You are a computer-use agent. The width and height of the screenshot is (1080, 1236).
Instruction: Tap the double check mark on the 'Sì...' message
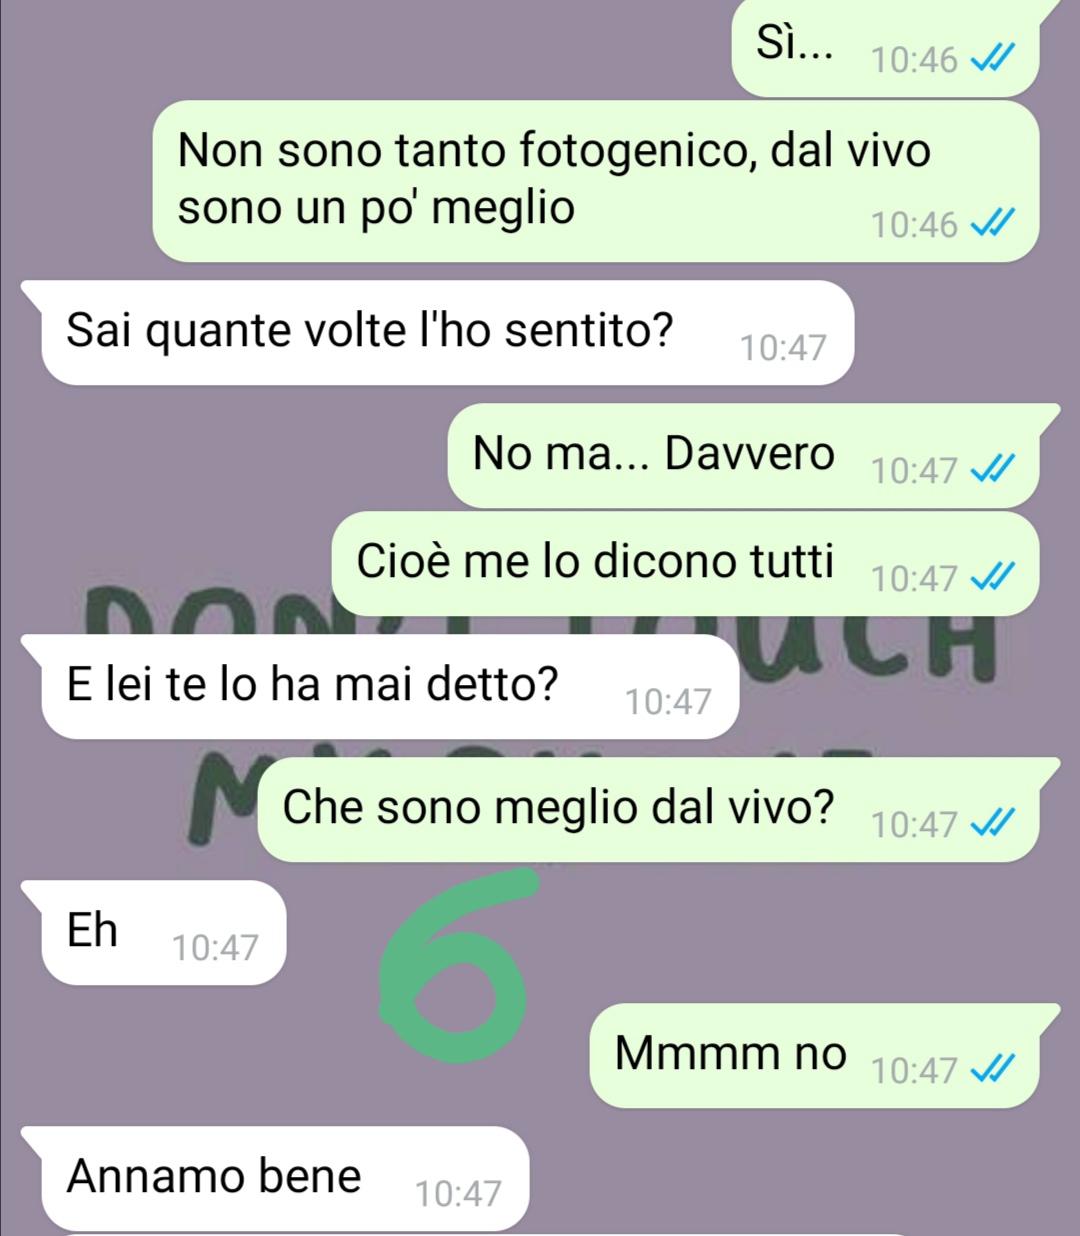coord(993,61)
